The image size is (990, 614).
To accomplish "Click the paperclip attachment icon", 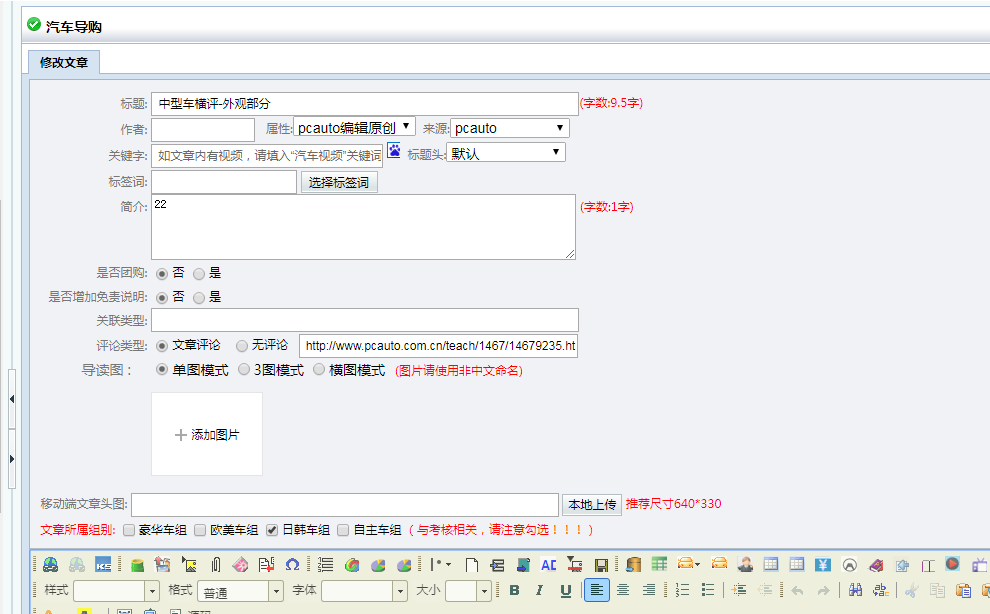I will coord(214,564).
